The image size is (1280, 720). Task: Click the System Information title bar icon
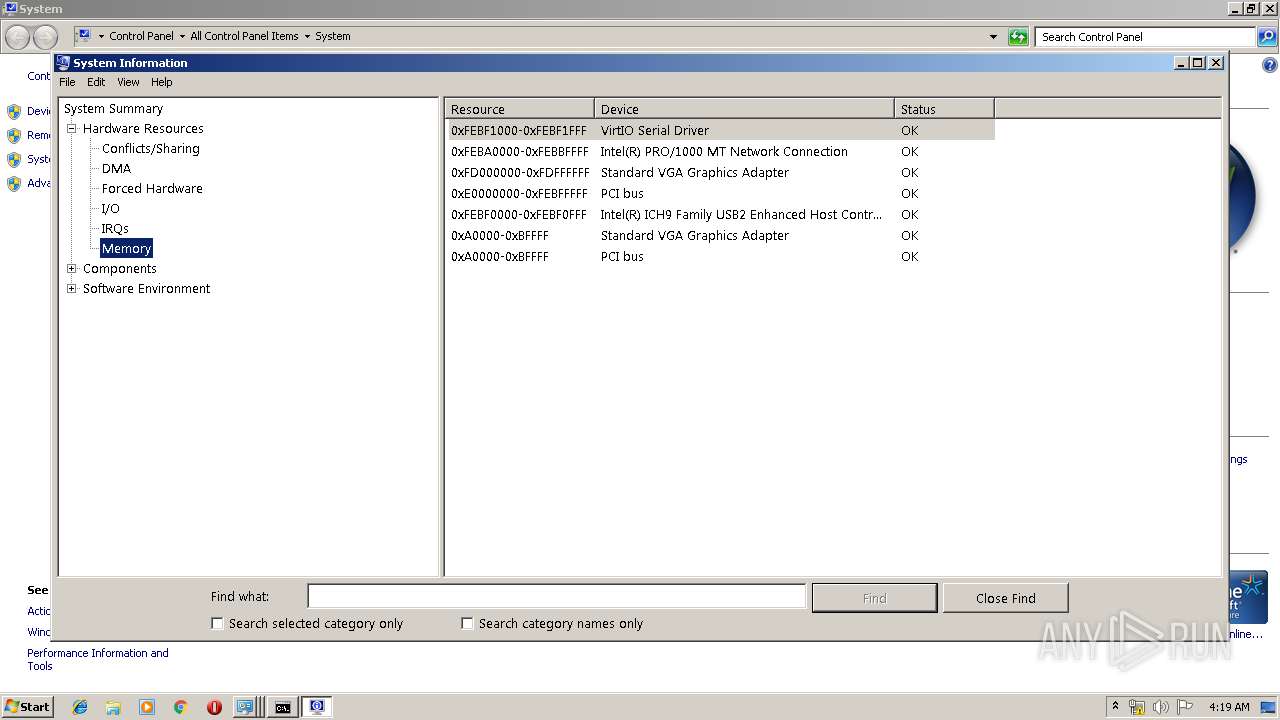pos(63,62)
